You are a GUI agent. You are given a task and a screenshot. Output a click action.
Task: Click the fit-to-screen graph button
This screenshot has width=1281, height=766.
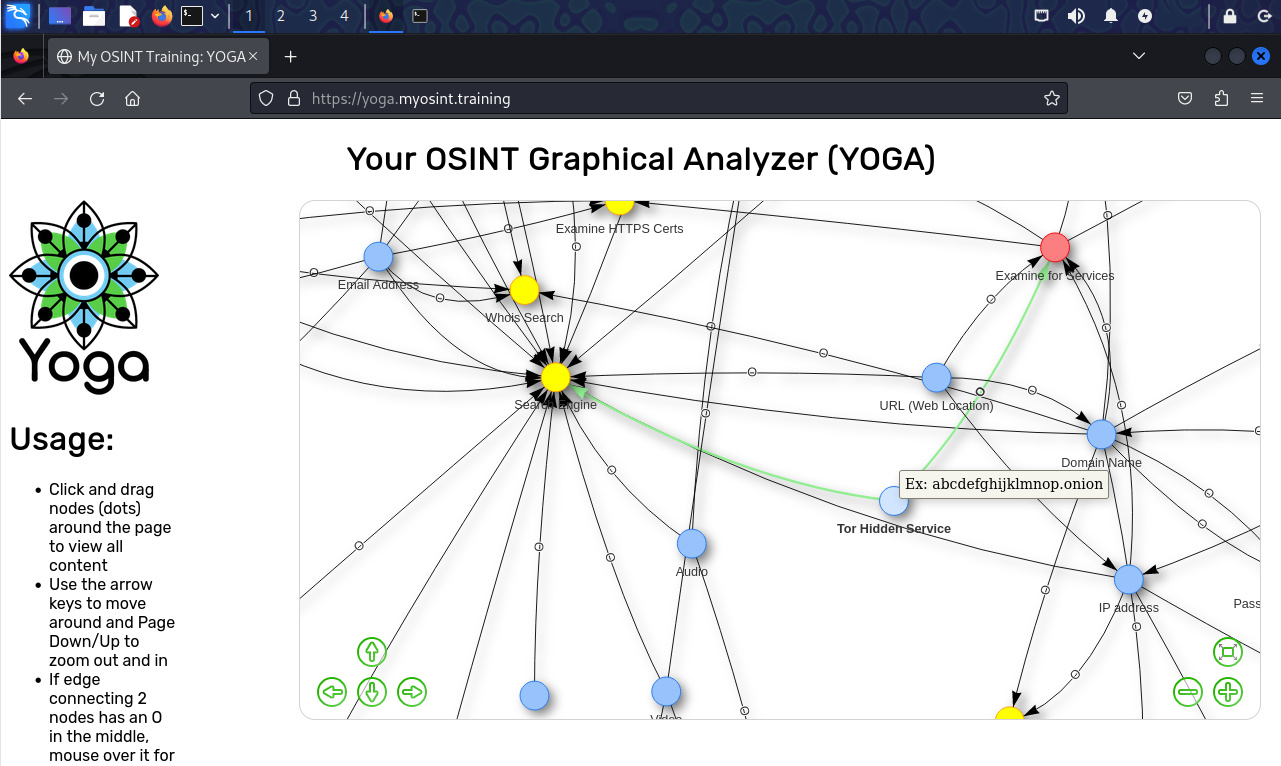point(1227,652)
